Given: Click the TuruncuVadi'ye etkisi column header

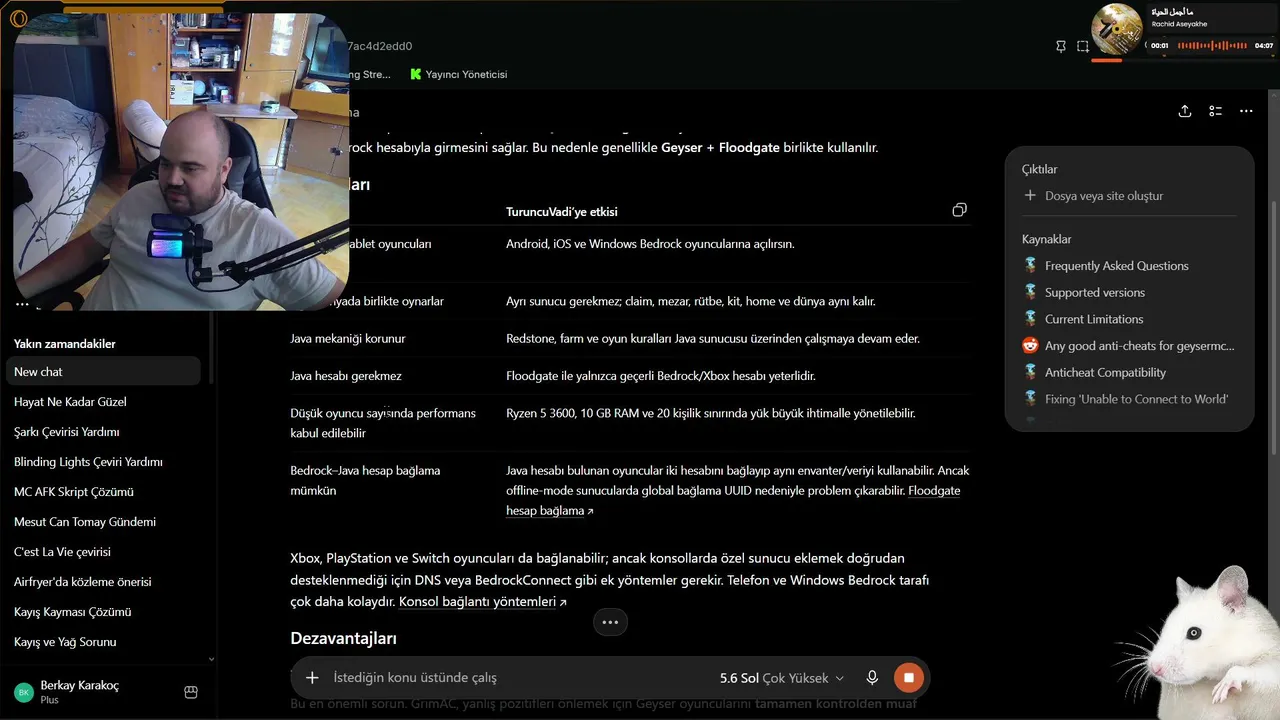Looking at the screenshot, I should pyautogui.click(x=562, y=212).
